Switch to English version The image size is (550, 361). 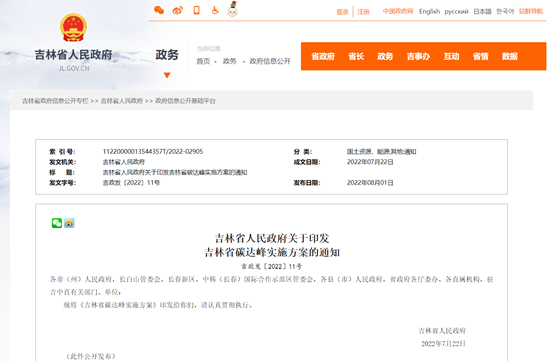[x=429, y=12]
